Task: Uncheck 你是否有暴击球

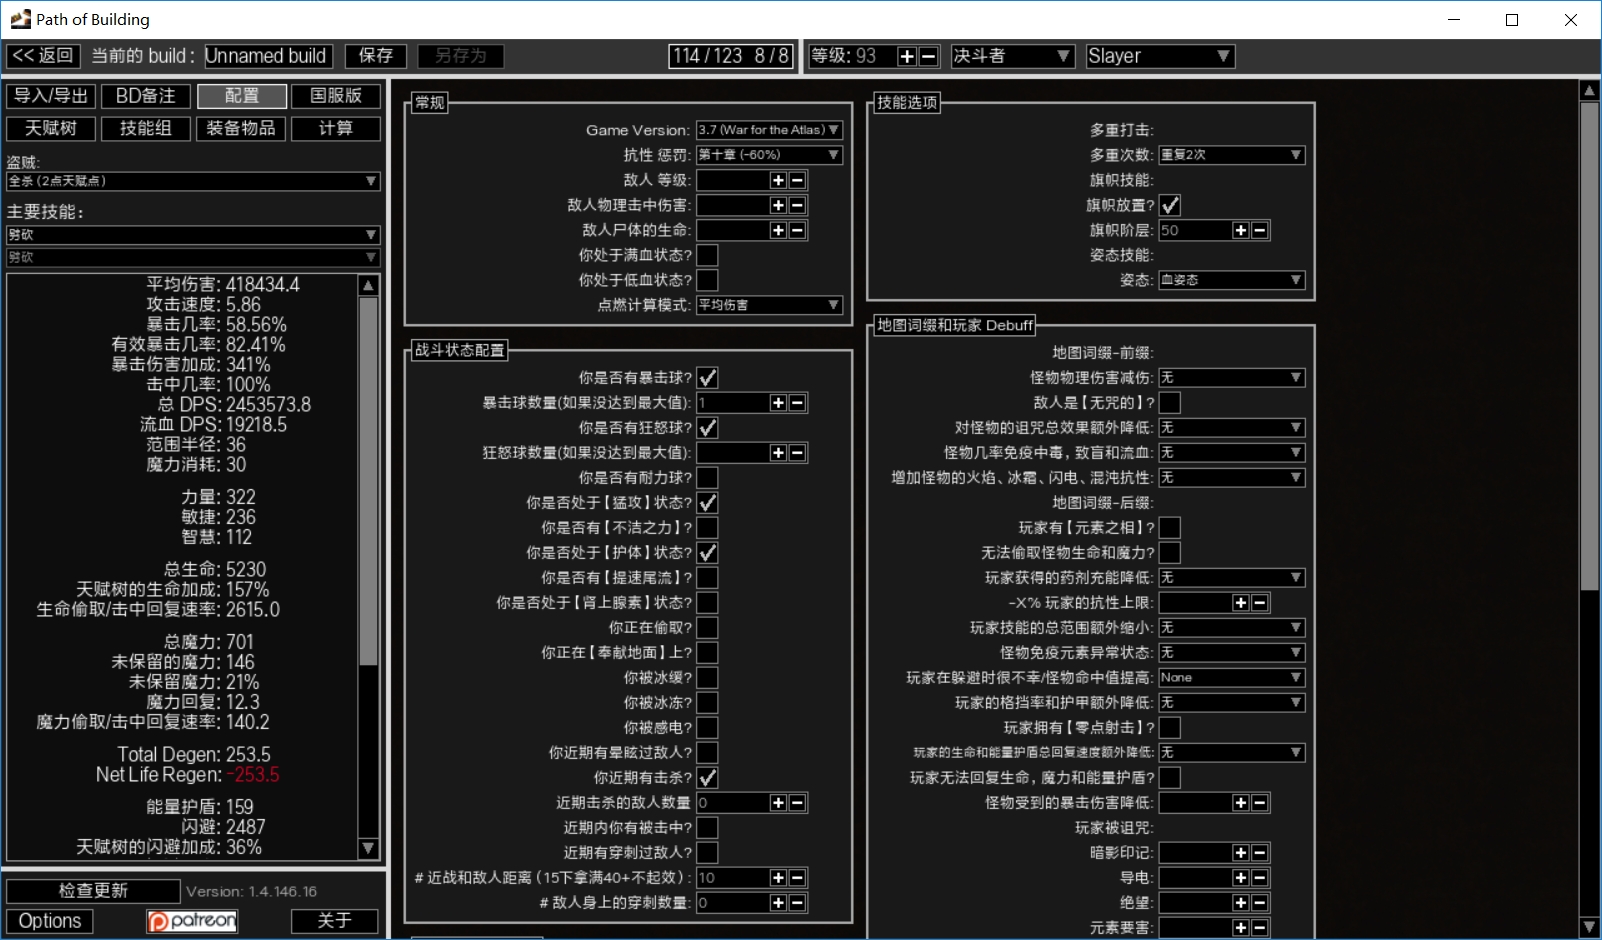Action: click(x=707, y=378)
